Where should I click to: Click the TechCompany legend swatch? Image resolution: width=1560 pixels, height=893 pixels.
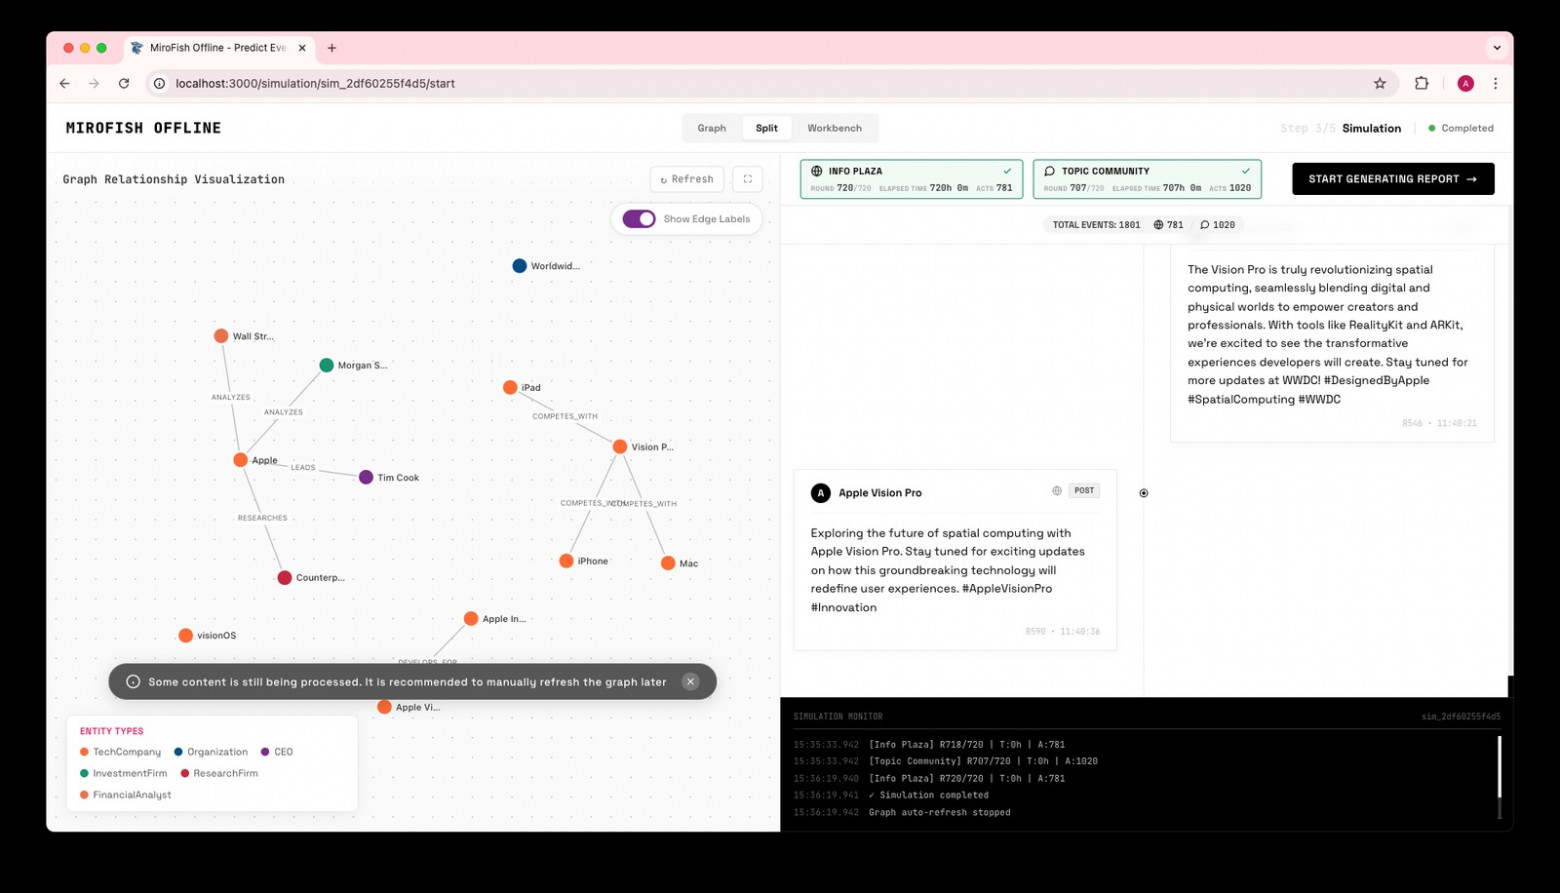84,752
